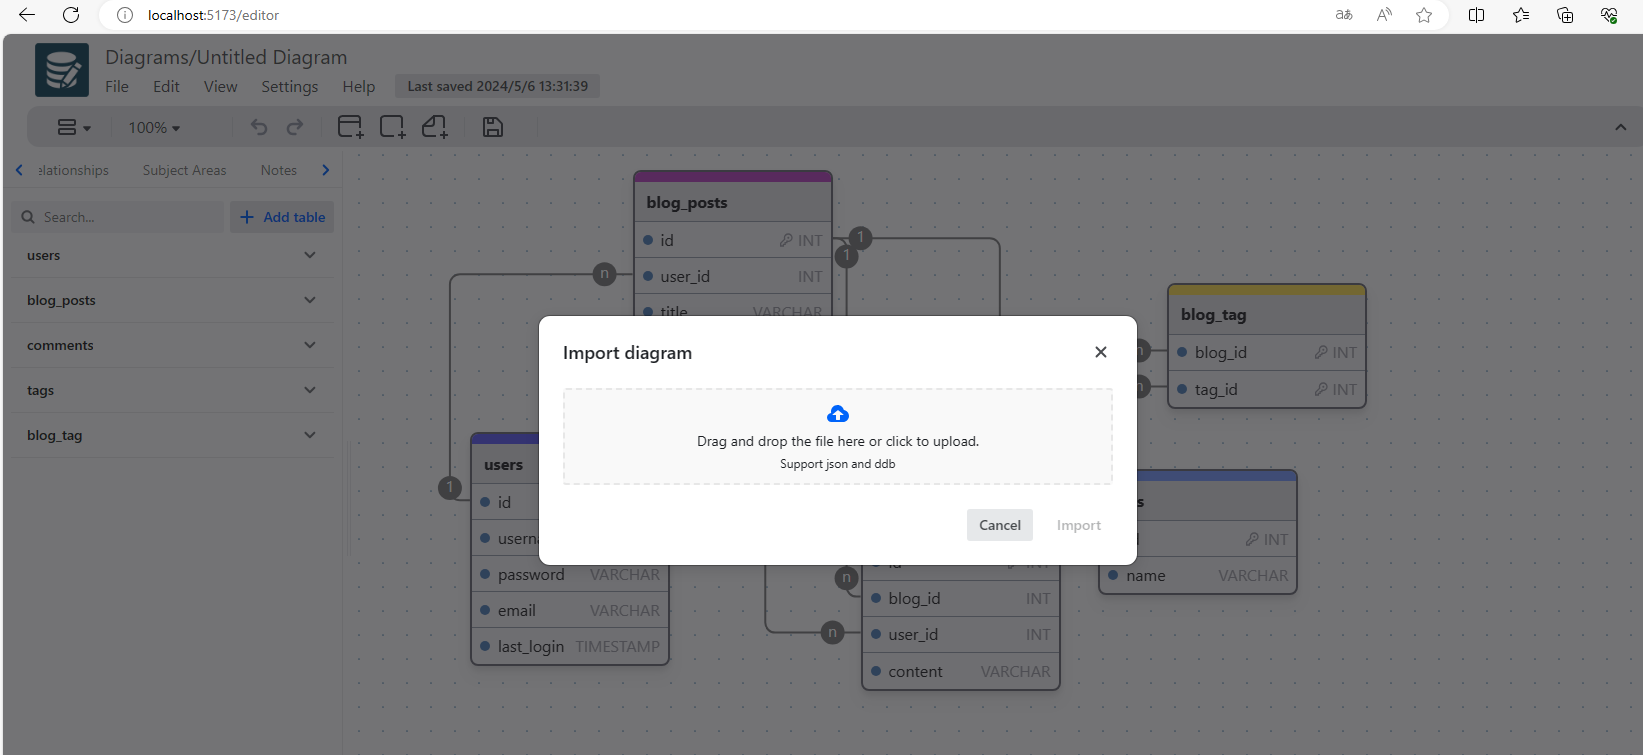Open the File menu
The image size is (1643, 755).
117,87
